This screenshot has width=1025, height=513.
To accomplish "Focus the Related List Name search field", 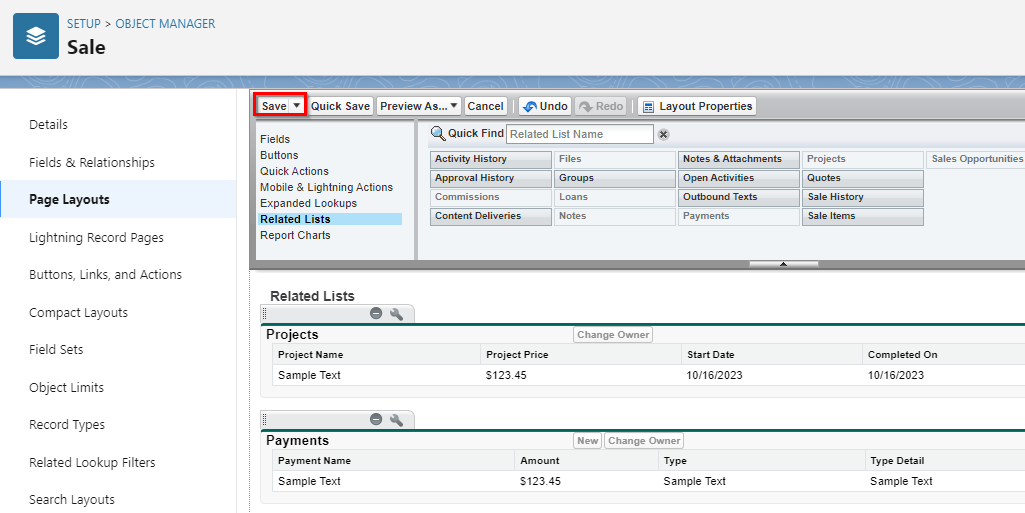I will tap(580, 134).
